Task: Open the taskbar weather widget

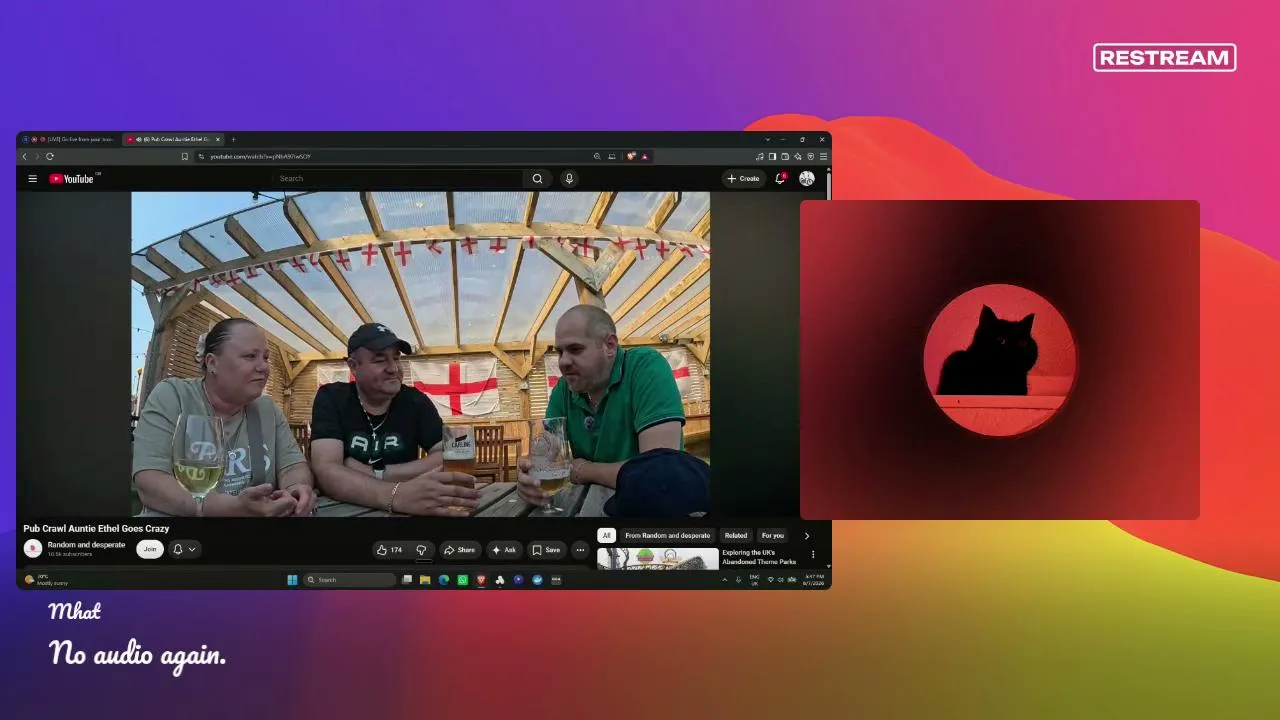Action: [48, 580]
